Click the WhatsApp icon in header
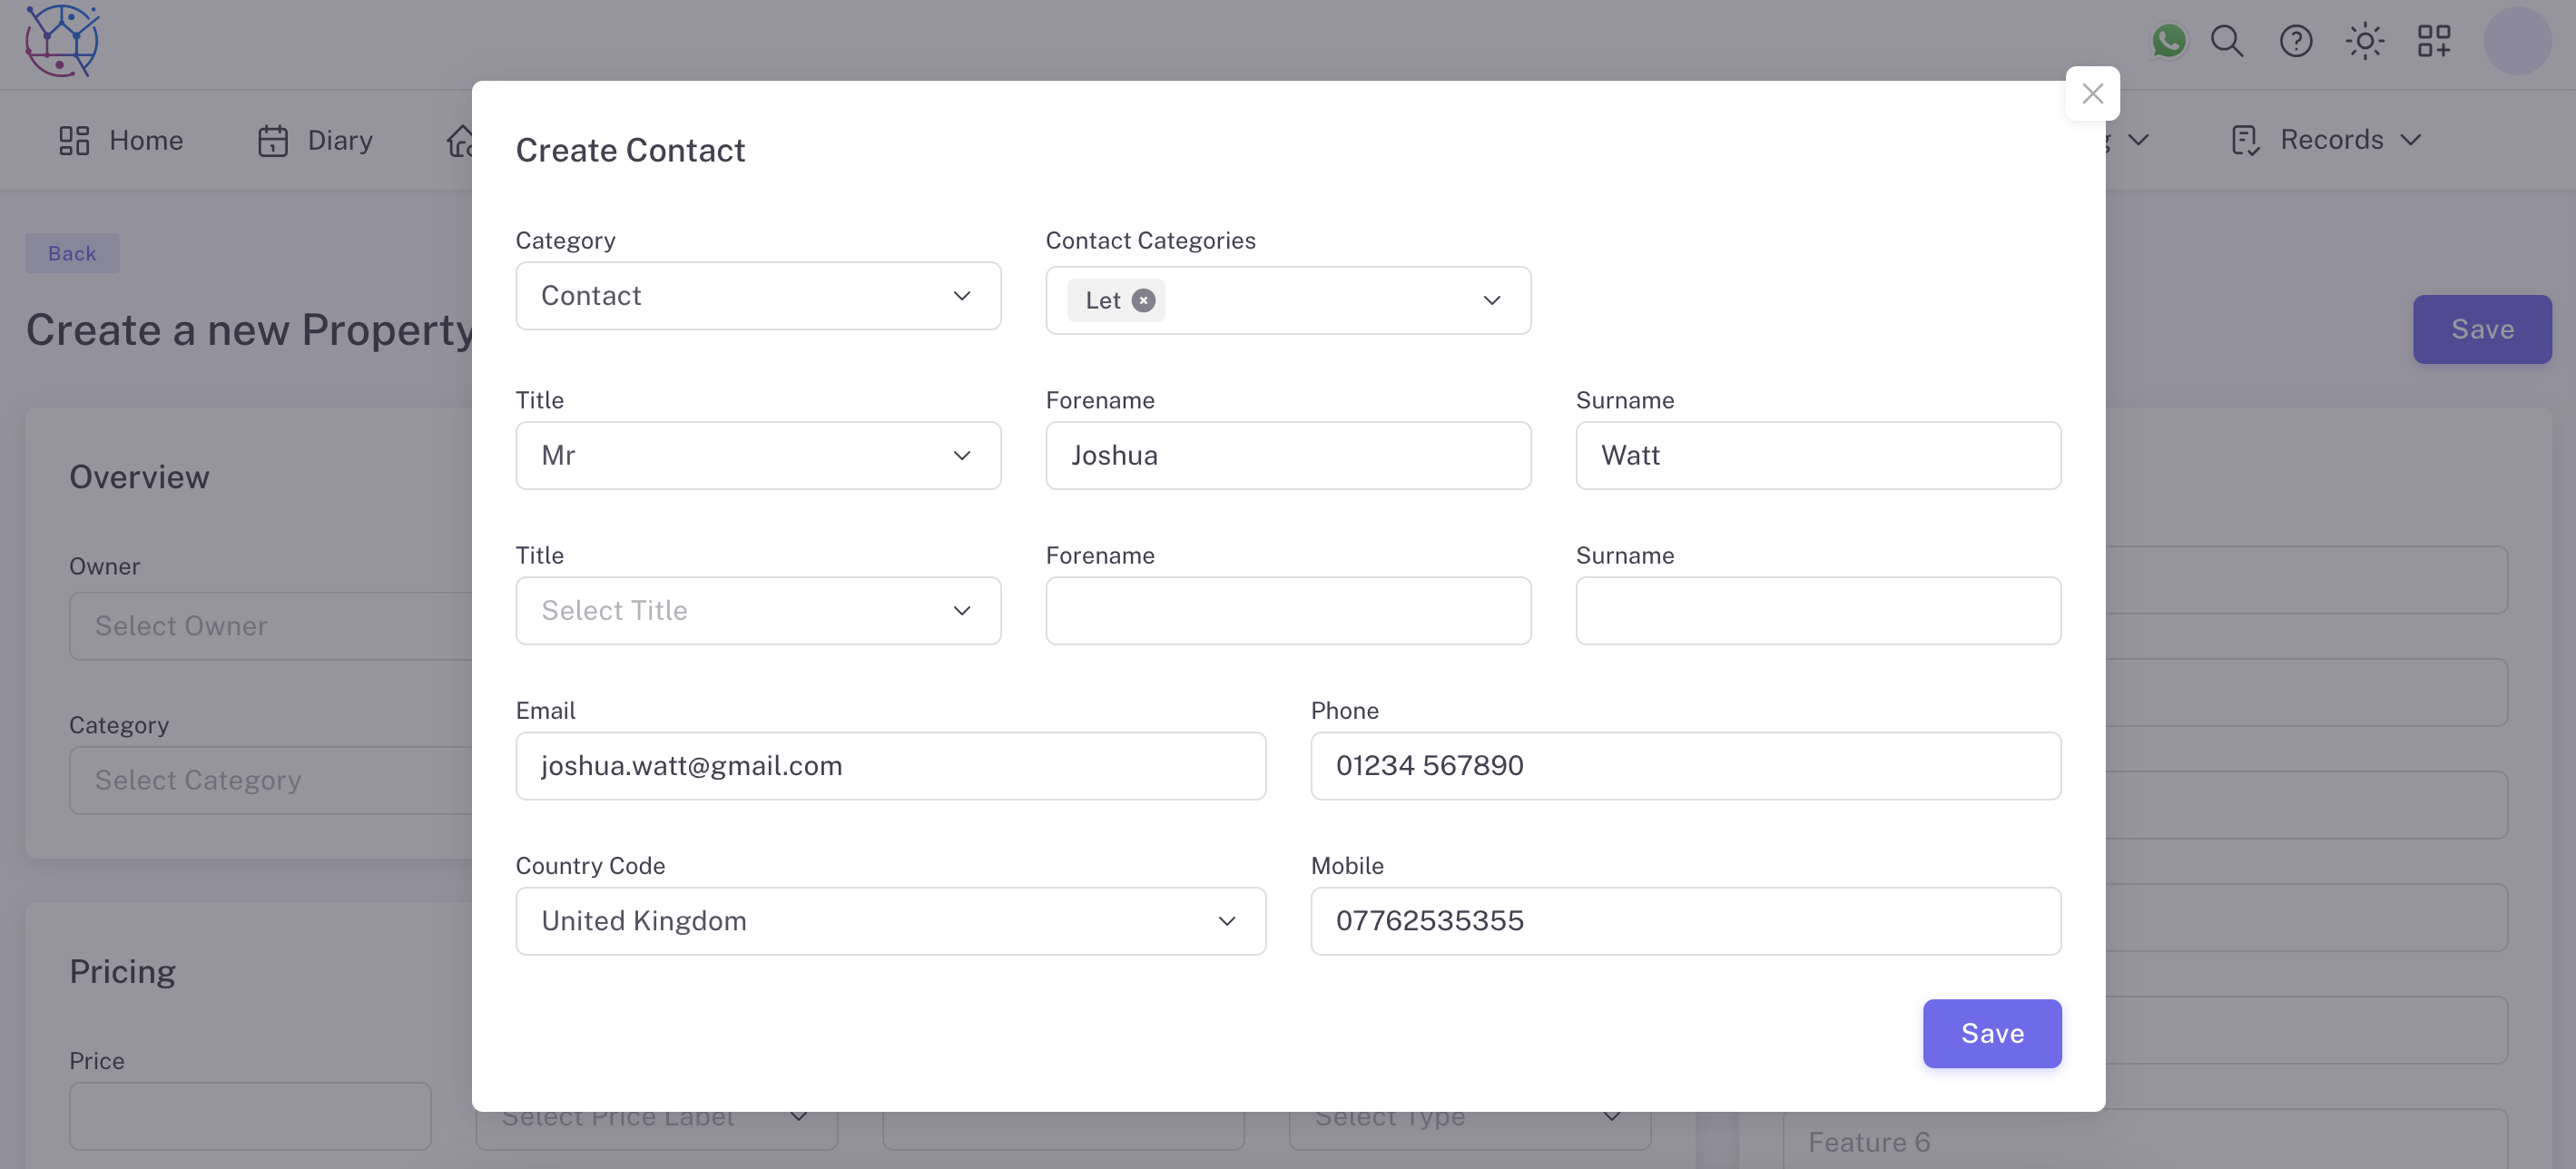 pos(2168,41)
